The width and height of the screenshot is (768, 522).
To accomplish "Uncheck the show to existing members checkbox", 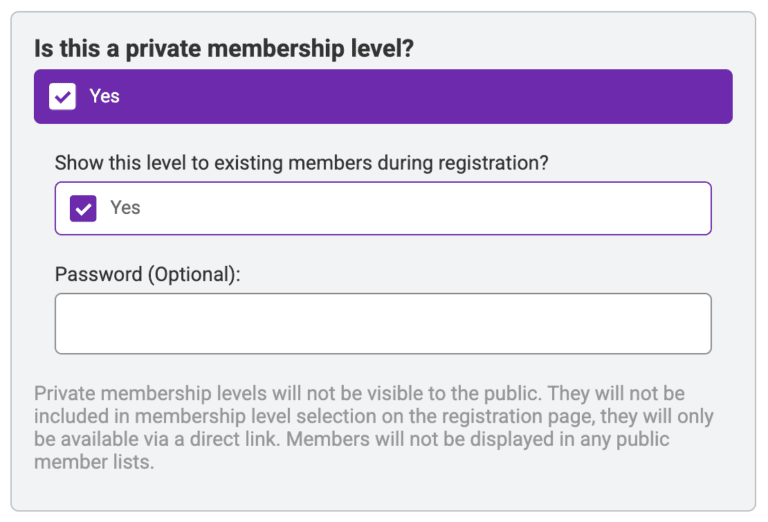I will (83, 209).
